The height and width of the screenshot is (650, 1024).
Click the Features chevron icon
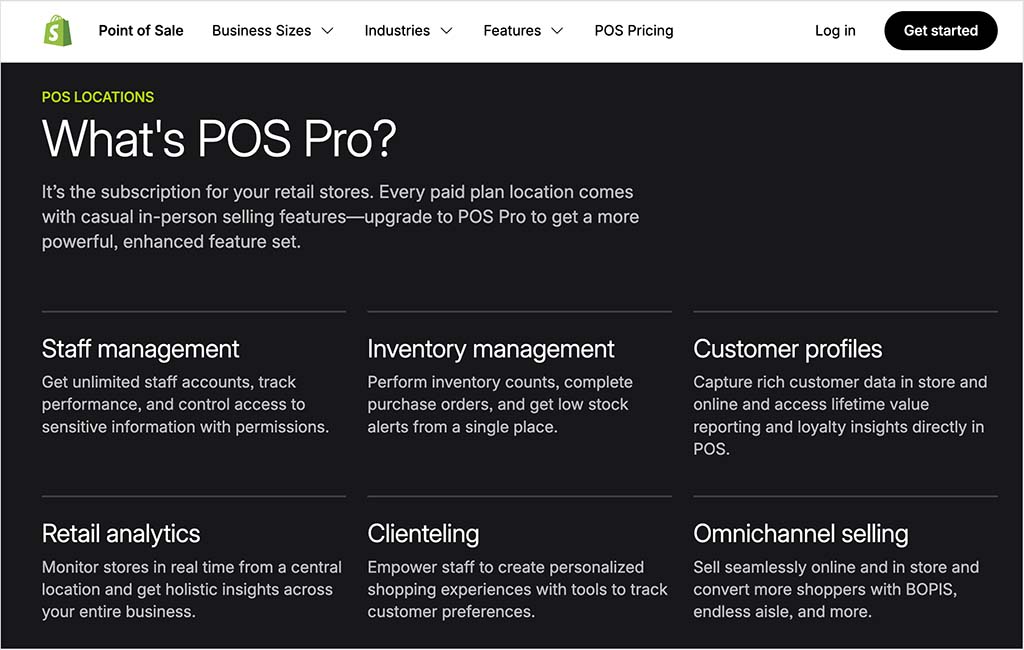(x=557, y=31)
